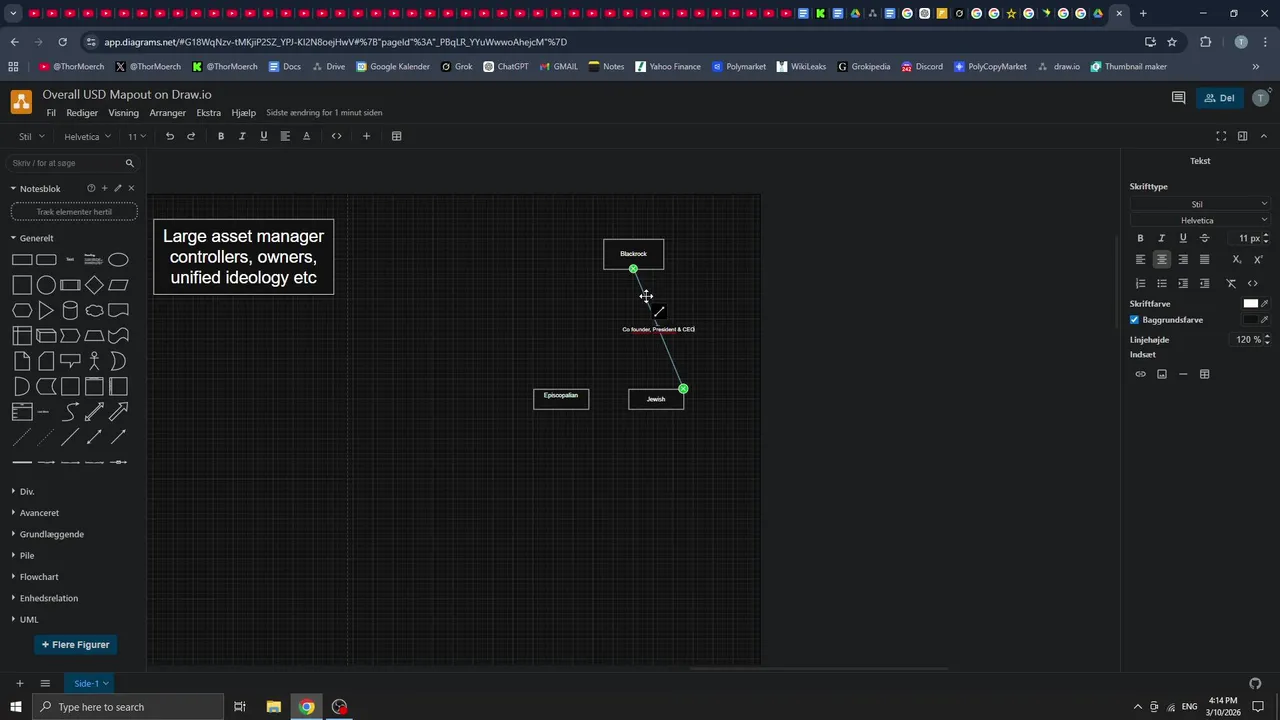Screen dimensions: 1280x720
Task: Select the cloud shape in Generelt
Action: click(94, 310)
